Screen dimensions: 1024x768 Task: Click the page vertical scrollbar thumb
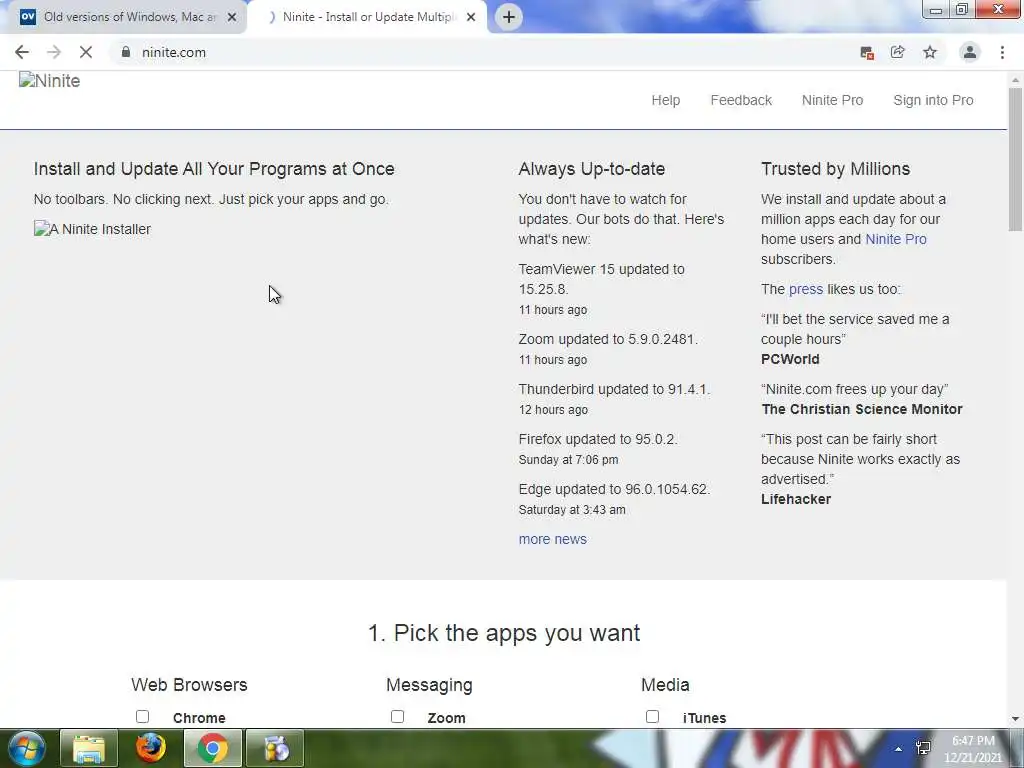click(x=1015, y=159)
